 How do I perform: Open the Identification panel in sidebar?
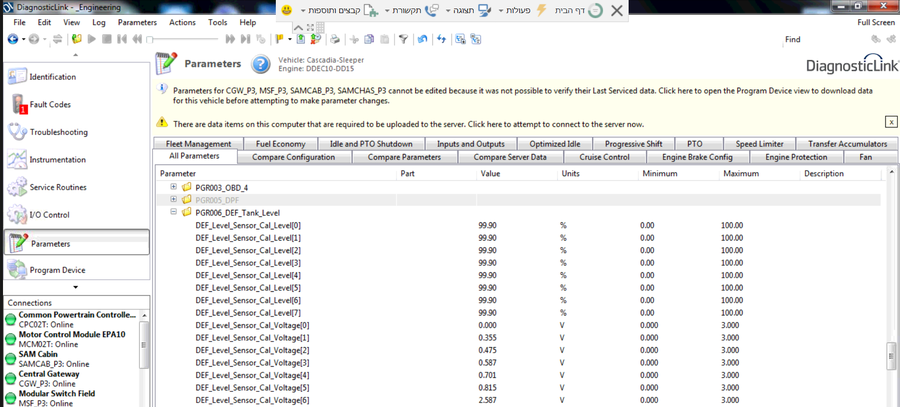coord(76,77)
